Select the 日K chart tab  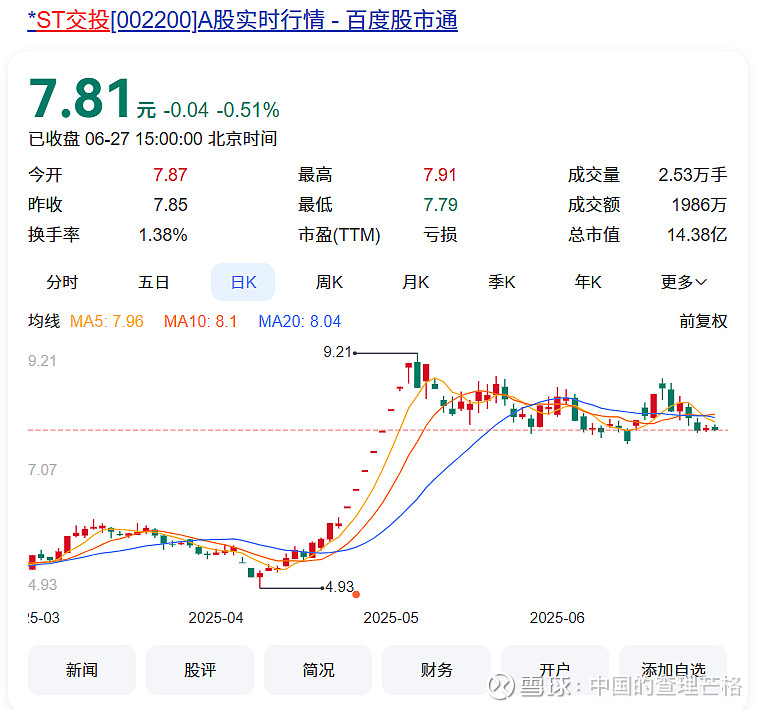coord(243,282)
